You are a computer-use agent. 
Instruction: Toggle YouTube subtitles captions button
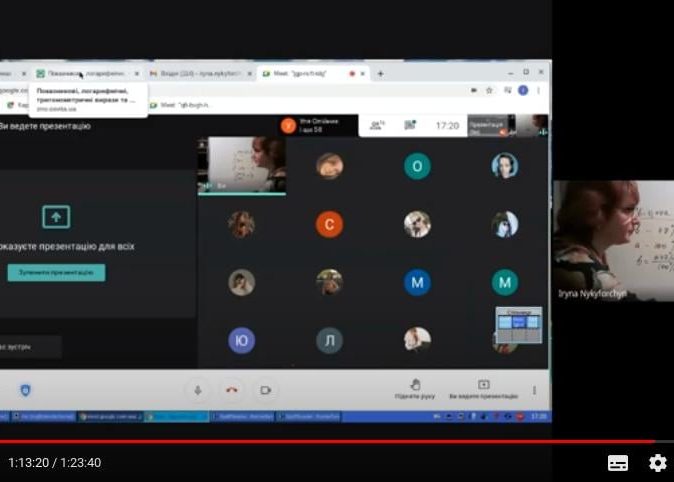coord(618,462)
